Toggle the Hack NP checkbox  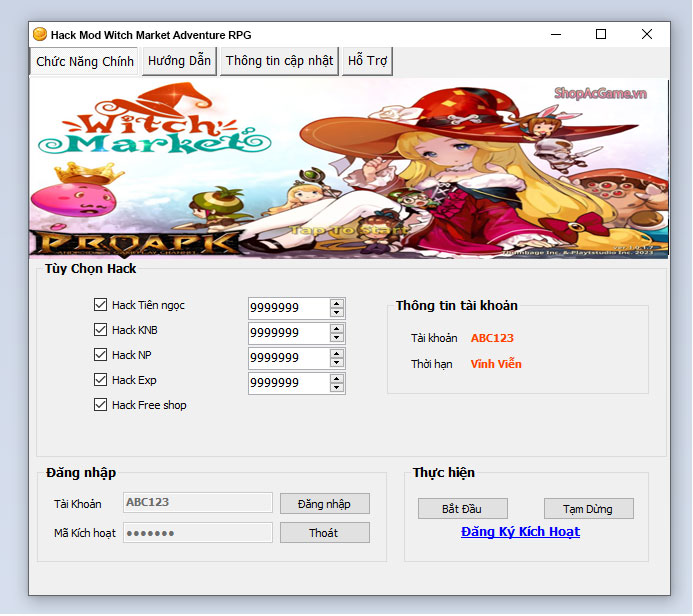coord(100,354)
